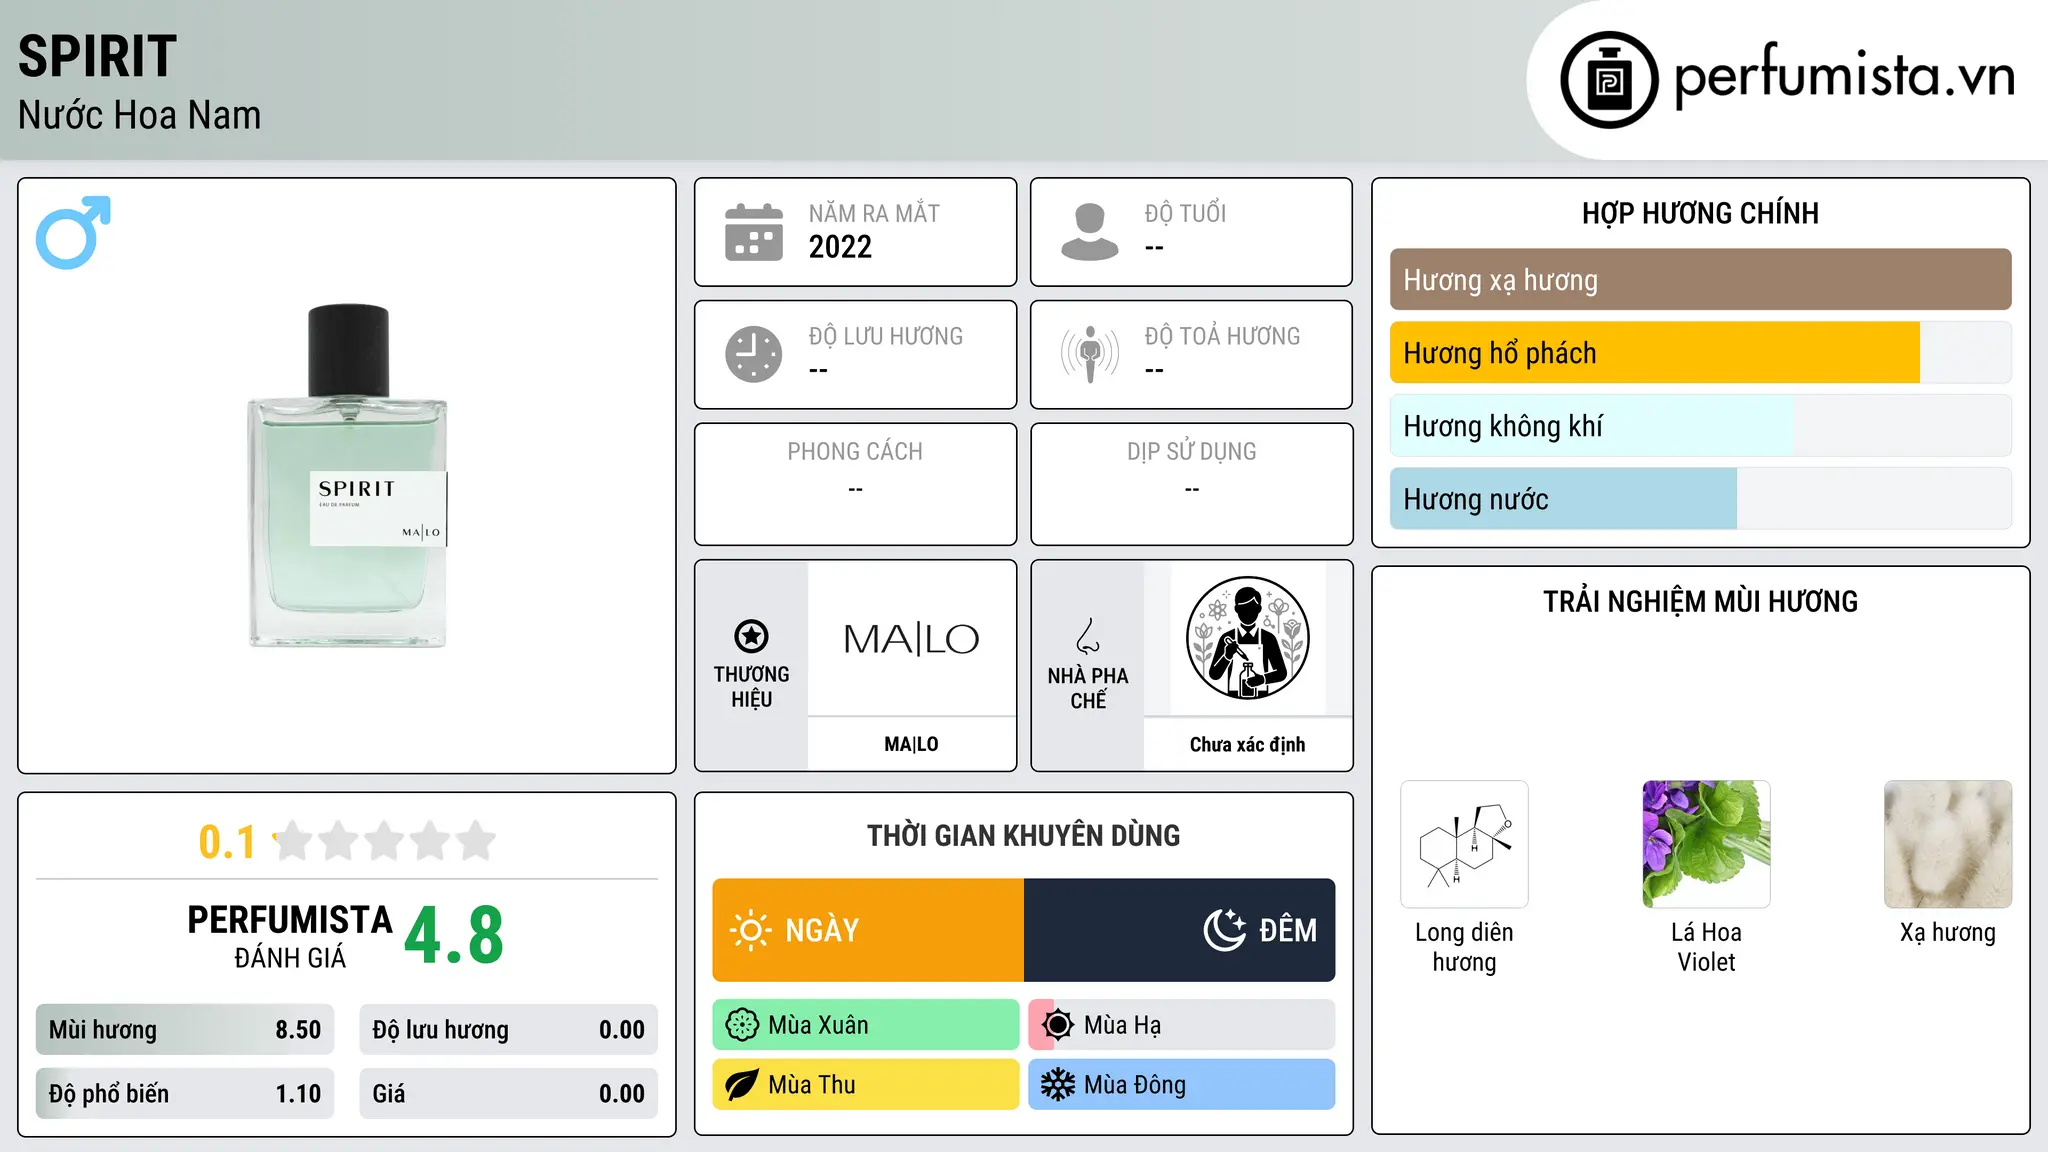2048x1152 pixels.
Task: Select the Hương xạ hương accord bar
Action: (x=1700, y=280)
